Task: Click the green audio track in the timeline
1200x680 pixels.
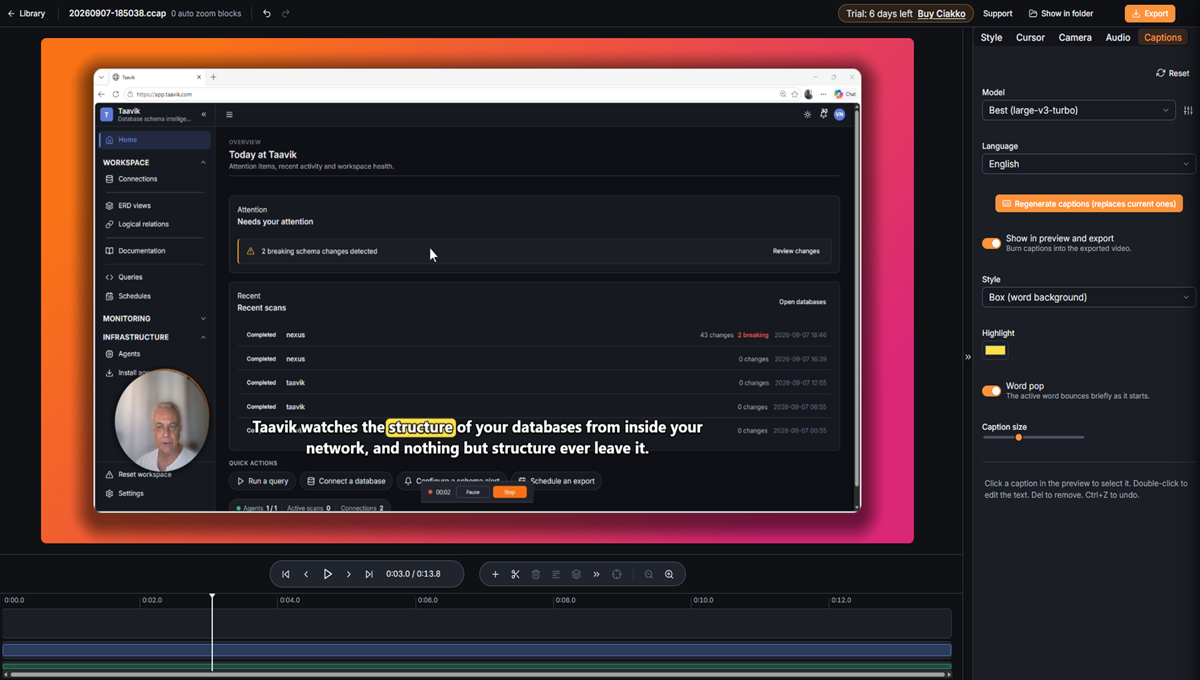Action: tap(476, 665)
